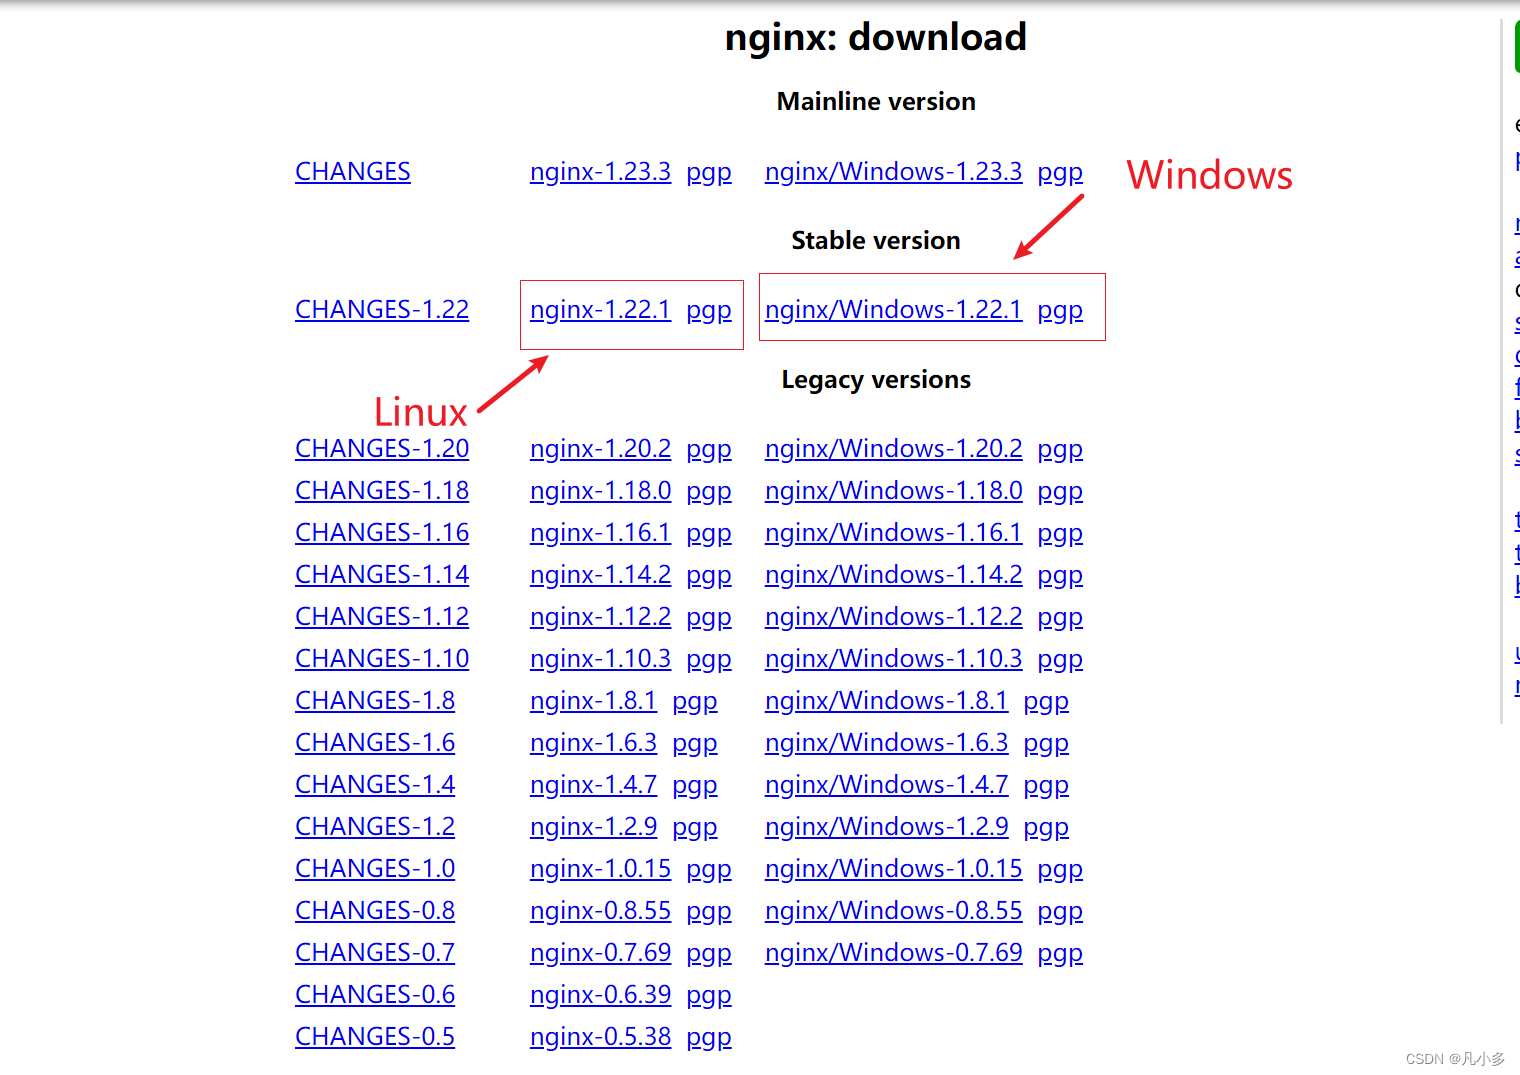
Task: Download nginx-1.10.3 source
Action: coord(600,659)
